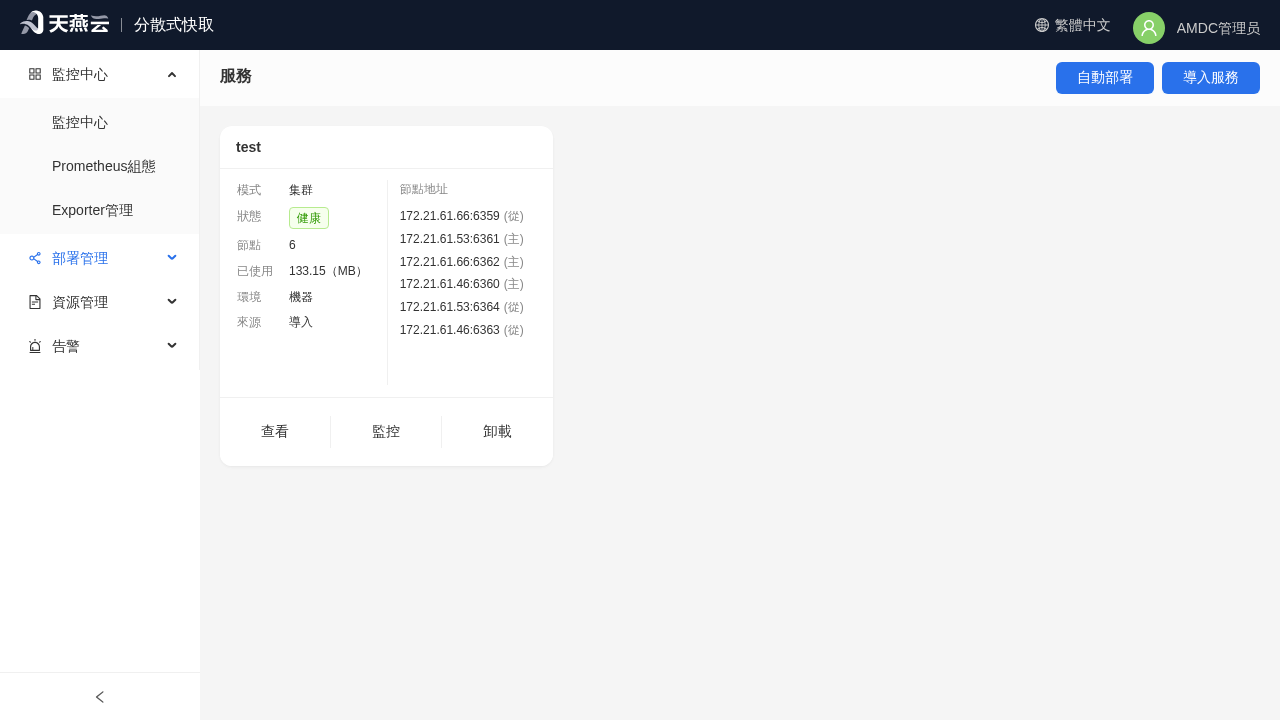Click 查看 on the test card
The width and height of the screenshot is (1280, 720).
[x=275, y=432]
